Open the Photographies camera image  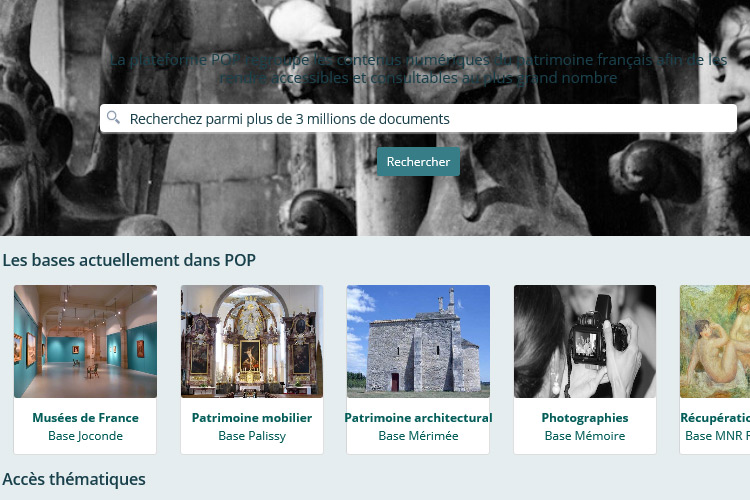pos(585,341)
